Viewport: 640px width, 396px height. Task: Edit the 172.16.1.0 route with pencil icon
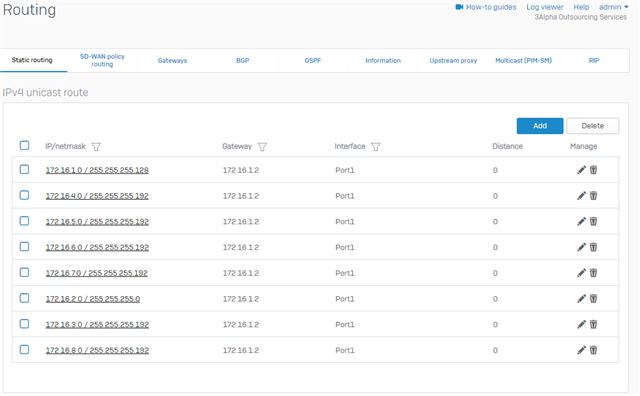pyautogui.click(x=581, y=170)
